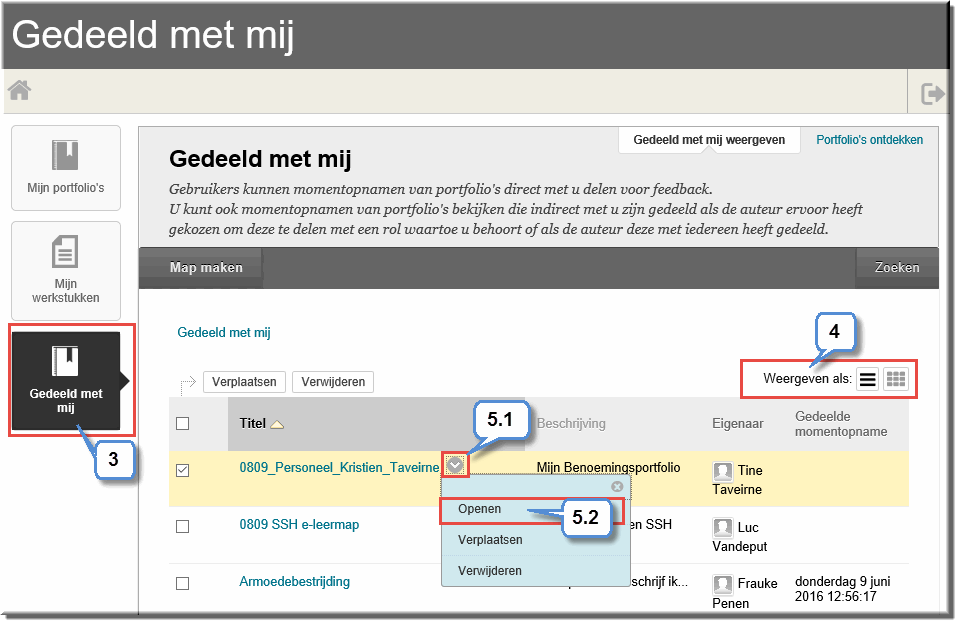Click Gedeelde momentopname column header
Image resolution: width=959 pixels, height=624 pixels.
[841, 424]
